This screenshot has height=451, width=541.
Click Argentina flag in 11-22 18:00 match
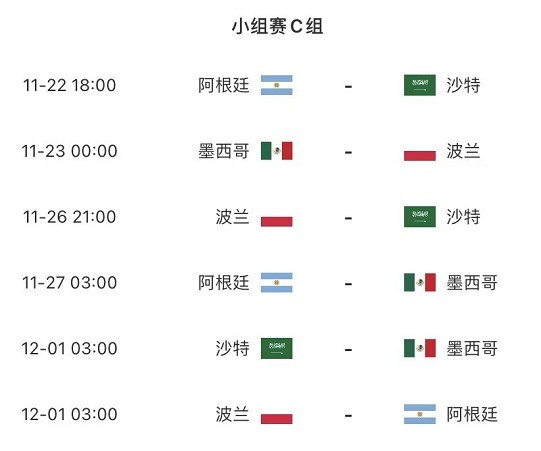pyautogui.click(x=276, y=85)
